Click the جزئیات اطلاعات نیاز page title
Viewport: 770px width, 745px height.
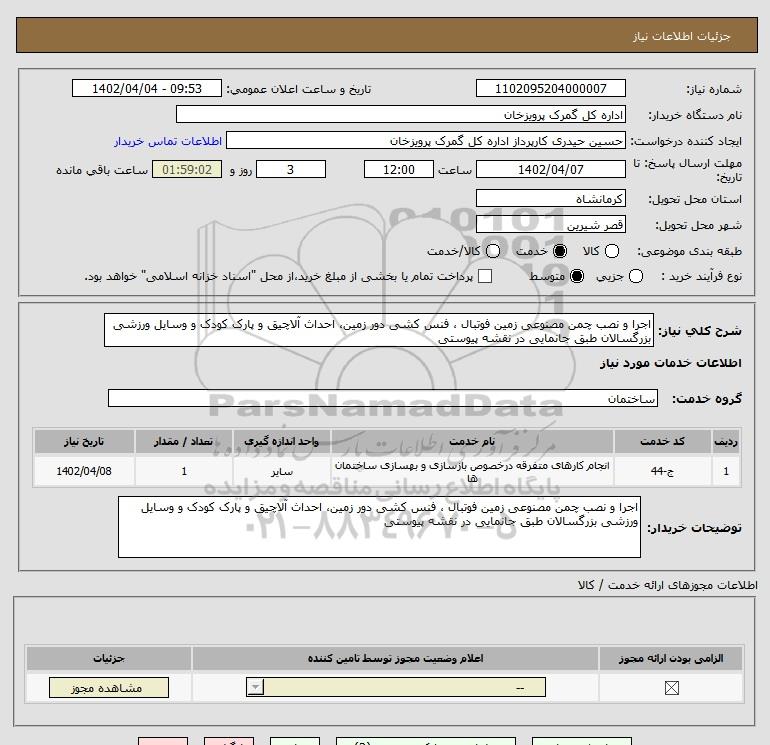pyautogui.click(x=682, y=36)
